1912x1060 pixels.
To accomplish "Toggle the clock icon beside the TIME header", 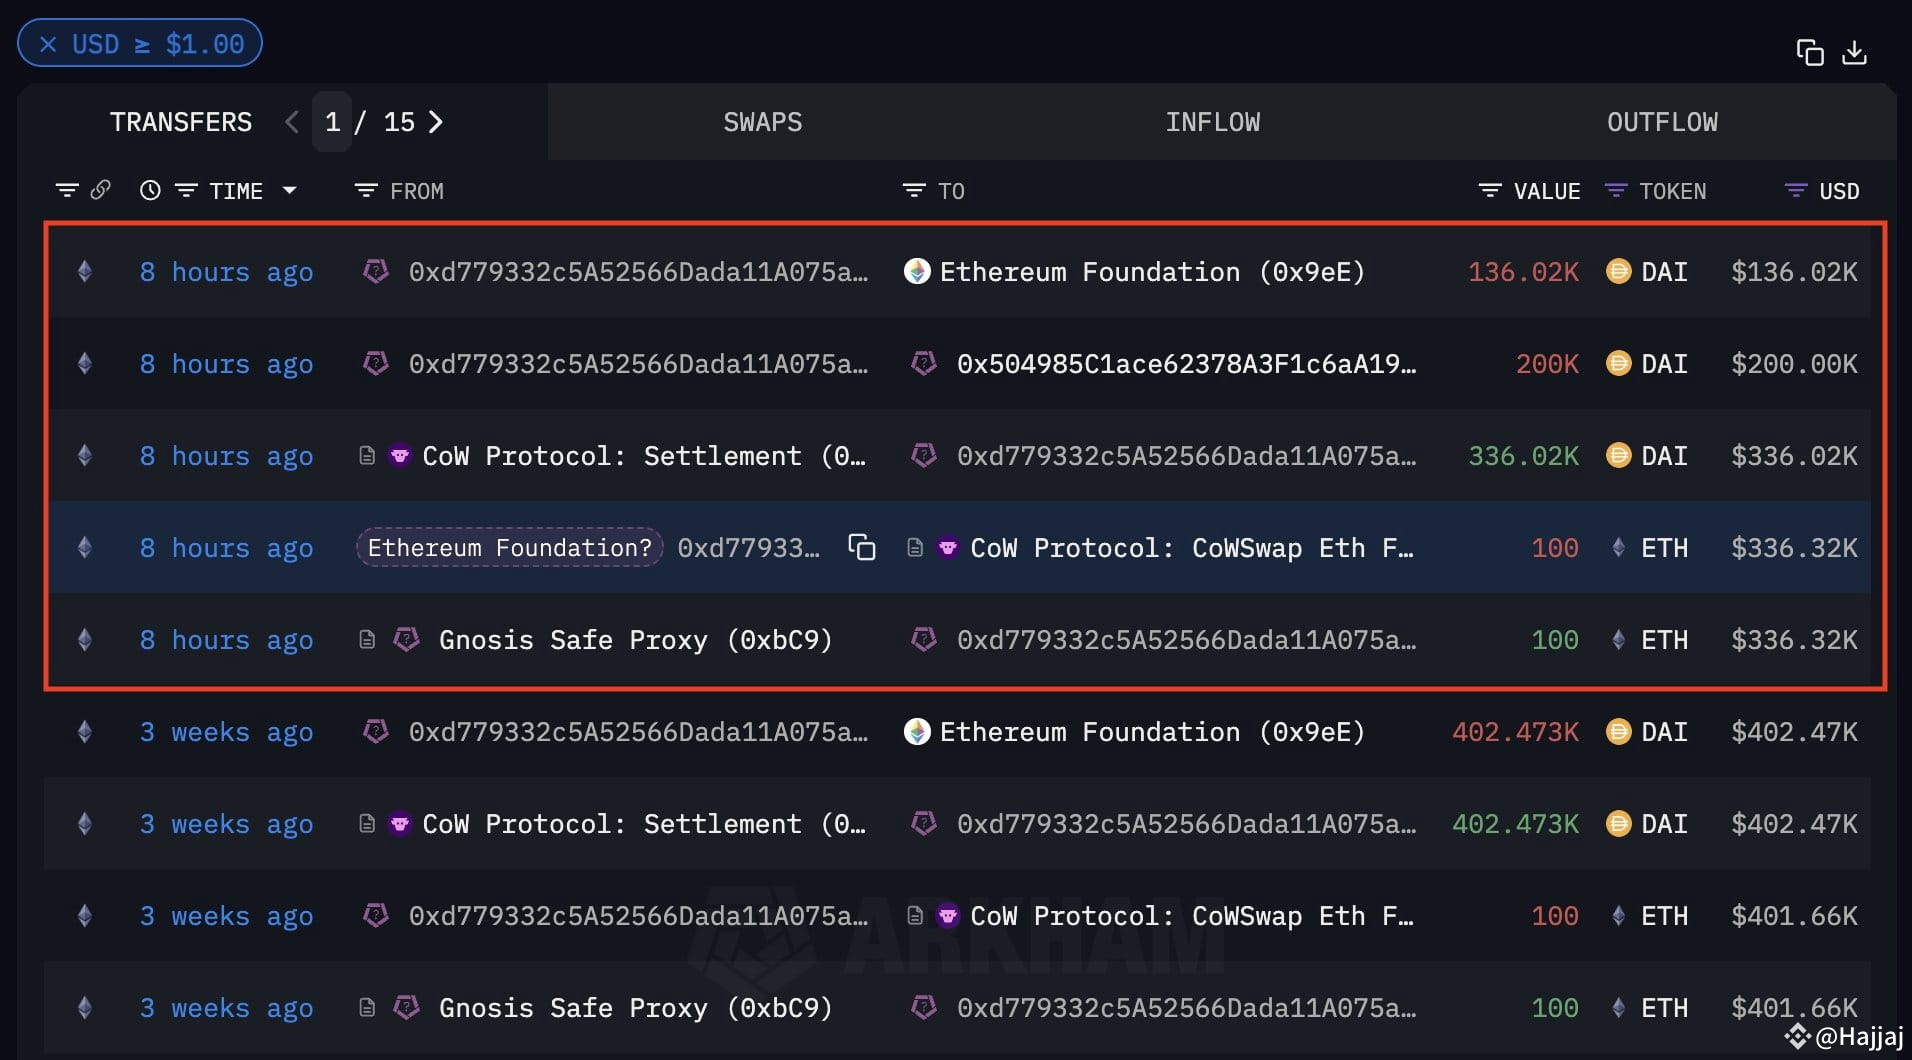I will (150, 190).
